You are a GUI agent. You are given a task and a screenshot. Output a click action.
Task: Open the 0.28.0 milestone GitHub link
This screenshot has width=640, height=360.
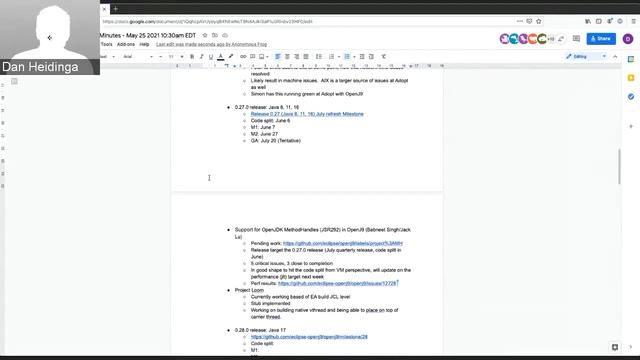point(309,337)
